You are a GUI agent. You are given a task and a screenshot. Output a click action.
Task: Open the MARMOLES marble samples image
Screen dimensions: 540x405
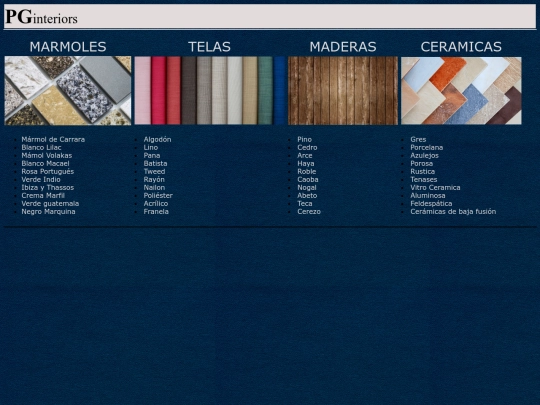(x=68, y=91)
